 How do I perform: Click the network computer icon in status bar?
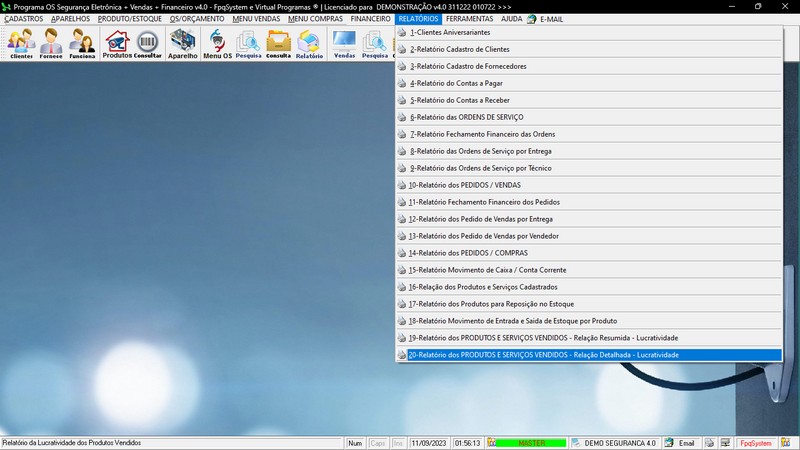725,443
